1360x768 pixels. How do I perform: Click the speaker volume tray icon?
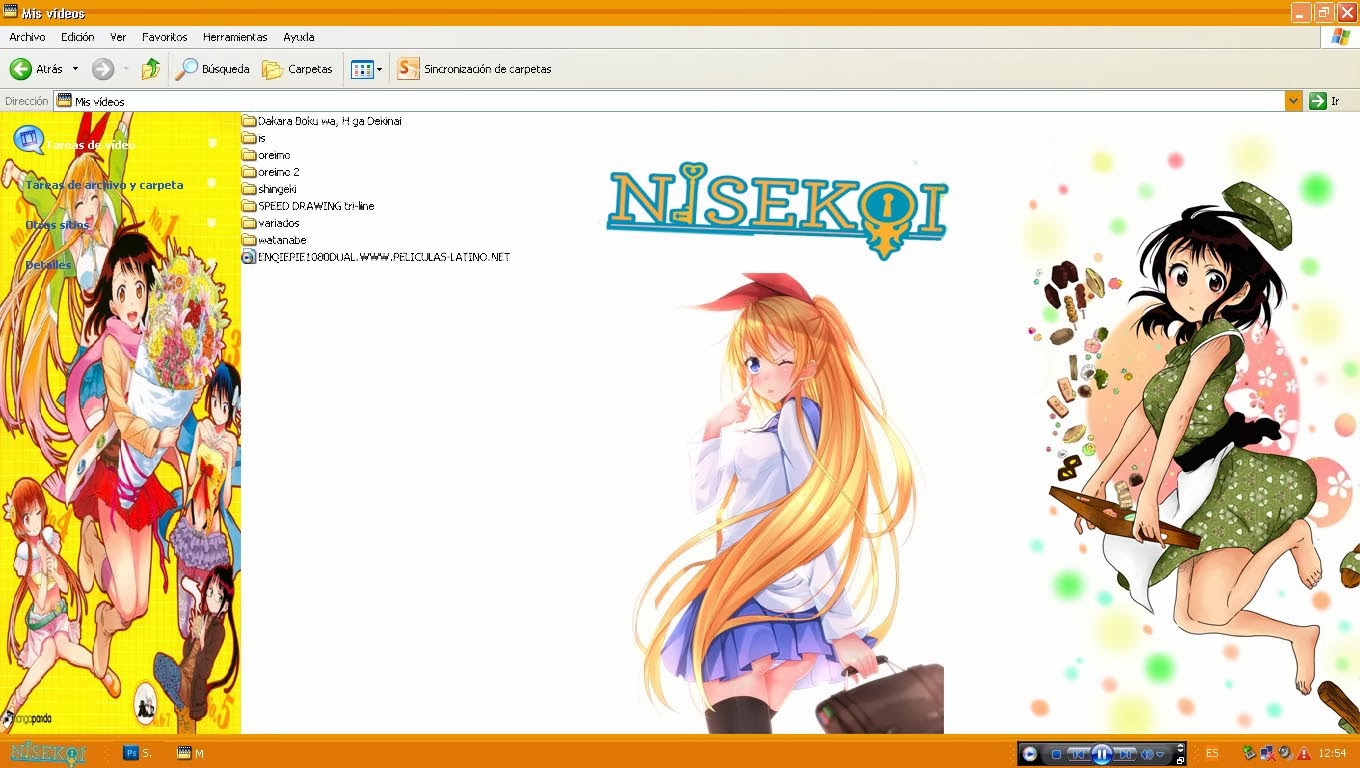coord(1285,753)
